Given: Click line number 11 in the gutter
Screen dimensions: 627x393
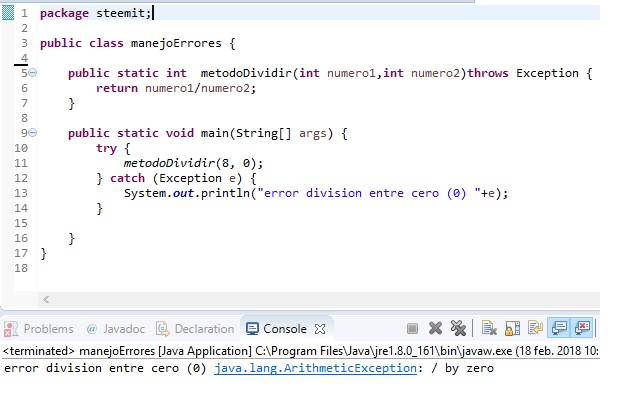Looking at the screenshot, I should pos(21,163).
